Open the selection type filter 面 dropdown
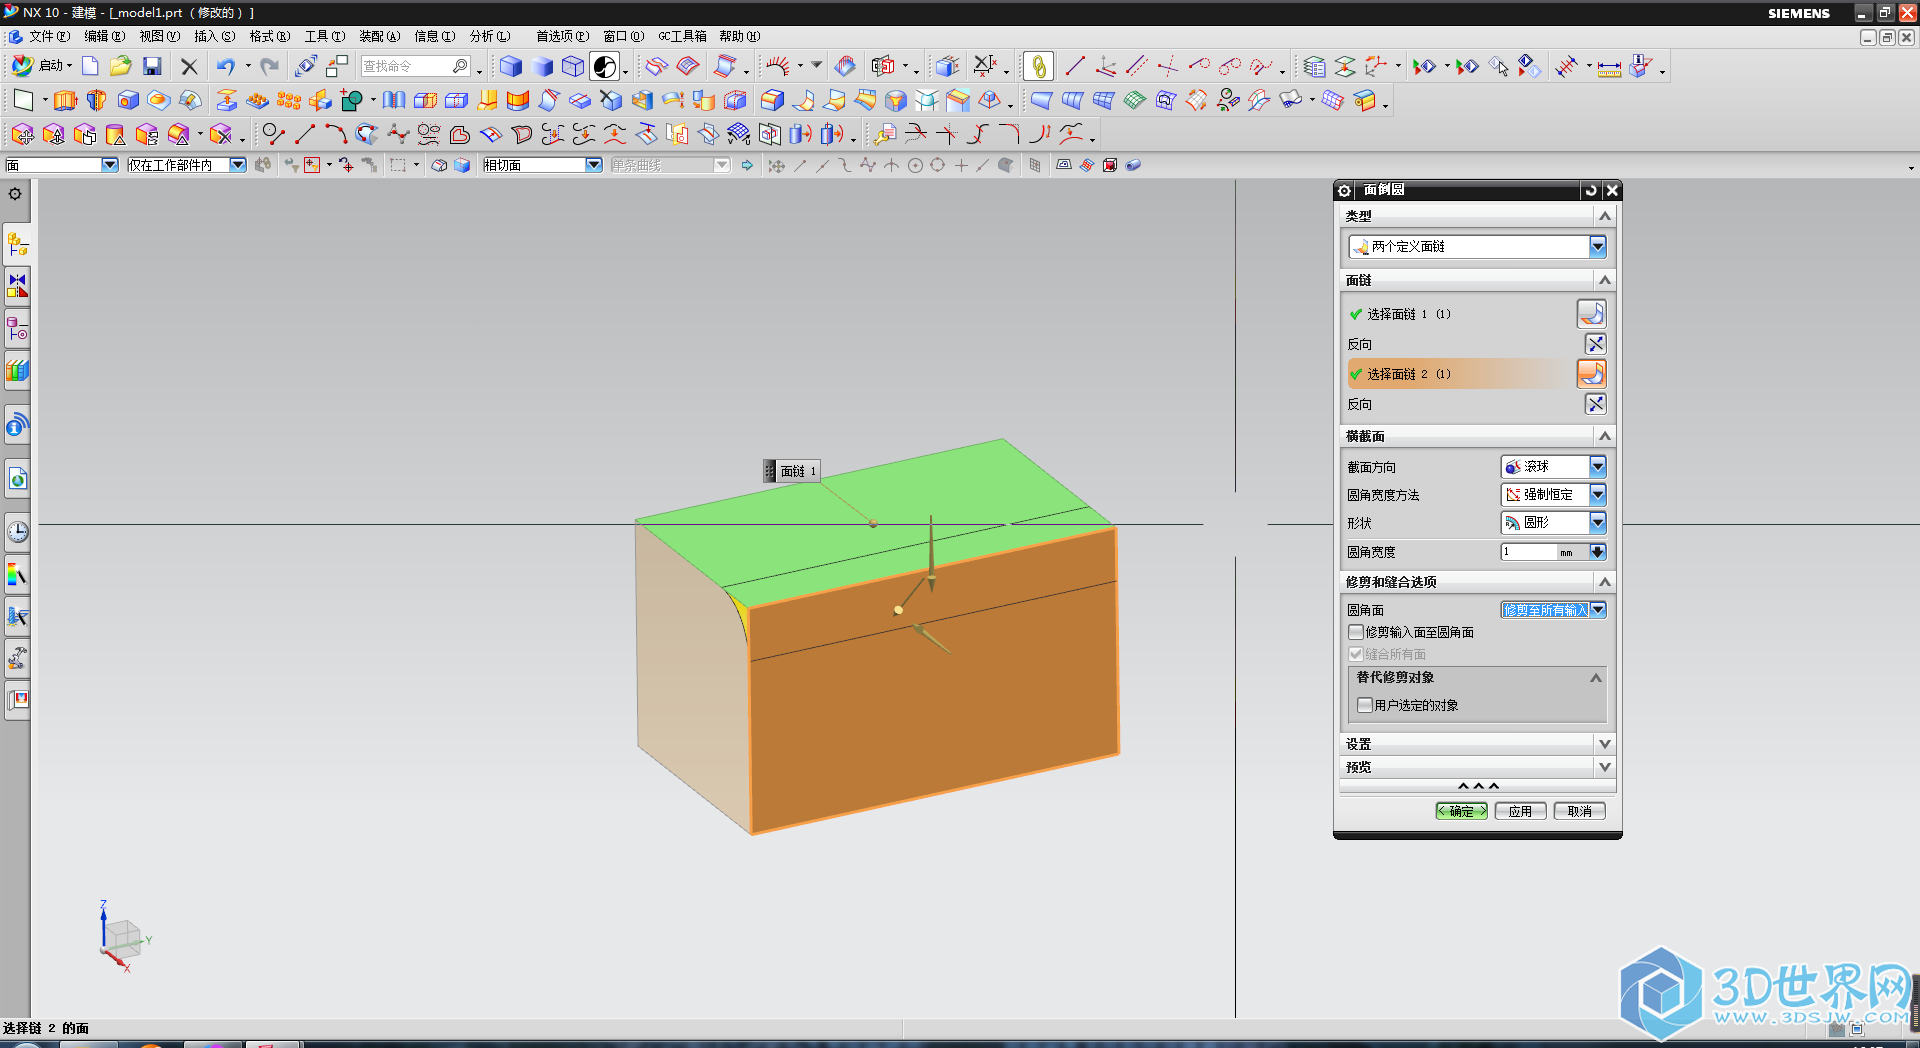Screen dimensions: 1920x1048 (x=110, y=165)
